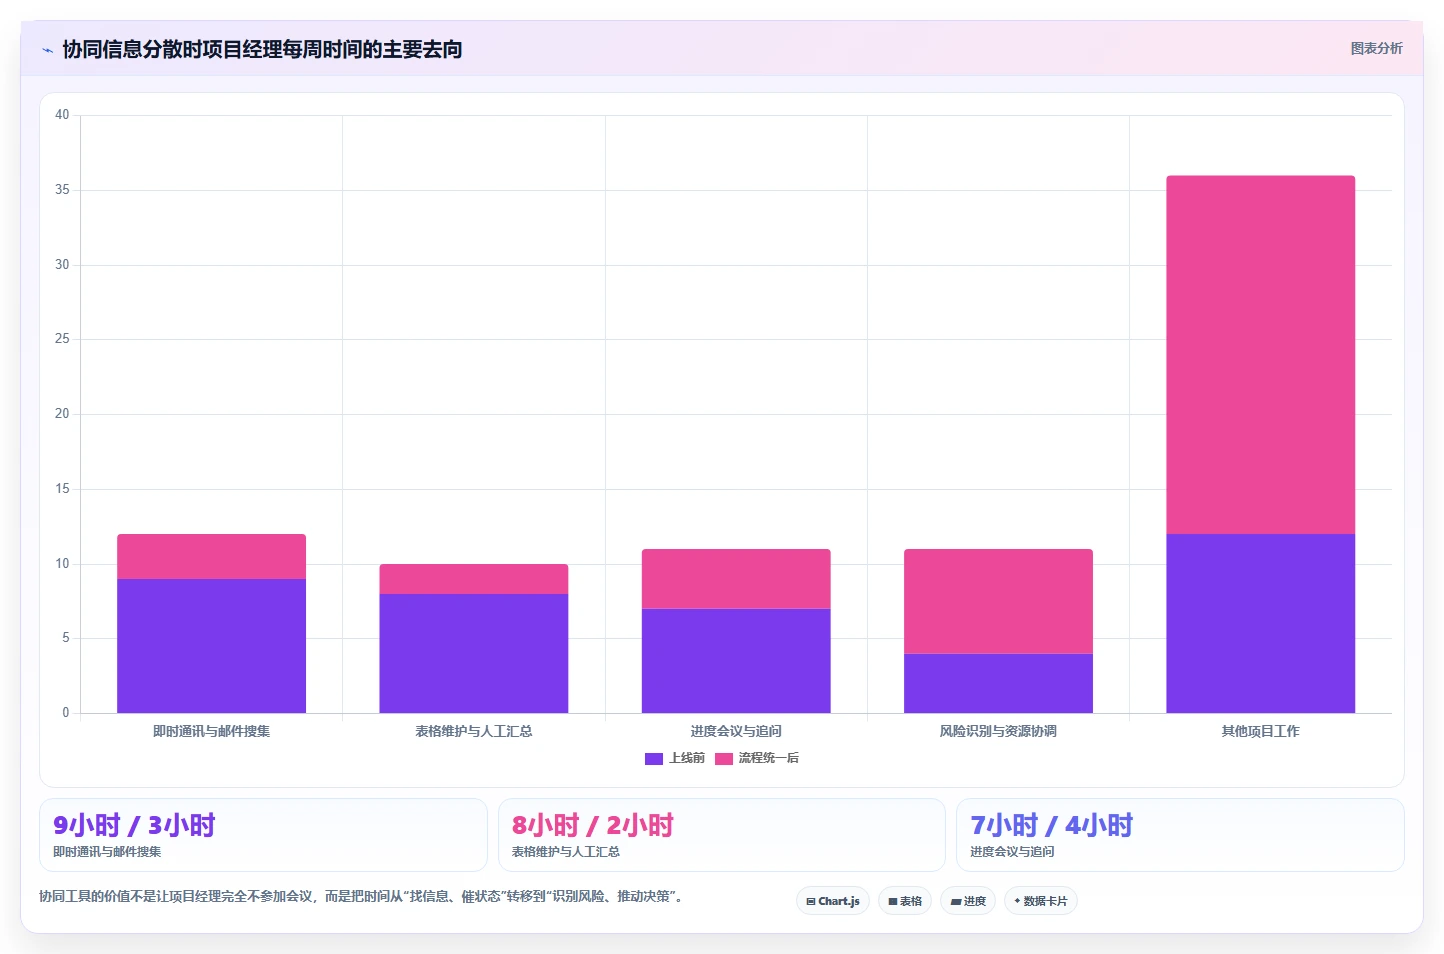Click the tall pink bar for 其他项目工作
Image resolution: width=1444 pixels, height=954 pixels.
click(1260, 355)
